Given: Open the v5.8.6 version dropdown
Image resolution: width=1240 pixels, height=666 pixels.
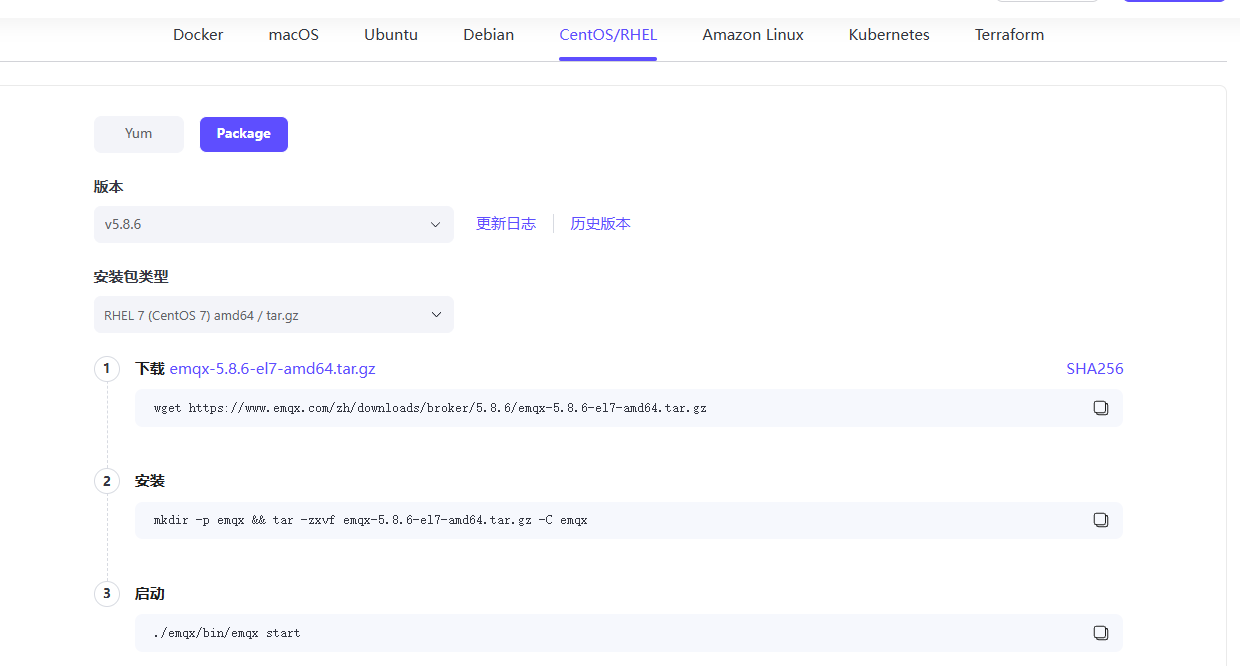Looking at the screenshot, I should pyautogui.click(x=274, y=224).
